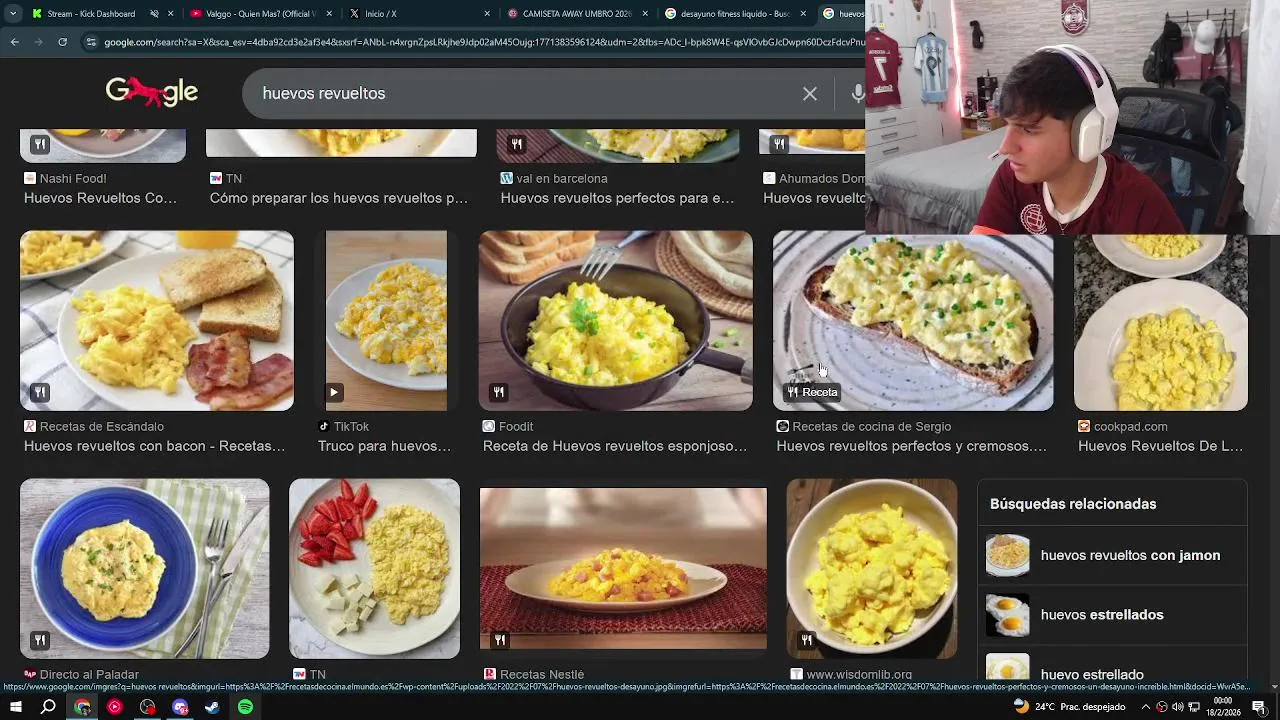Open the taskbar clock showing 18/2/2026
Screen dimensions: 1280x720
tap(1223, 707)
